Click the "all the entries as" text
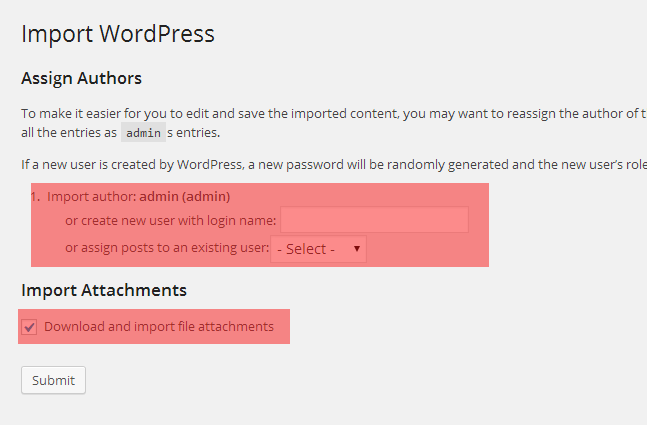Viewport: 647px width, 425px height. pyautogui.click(x=69, y=132)
